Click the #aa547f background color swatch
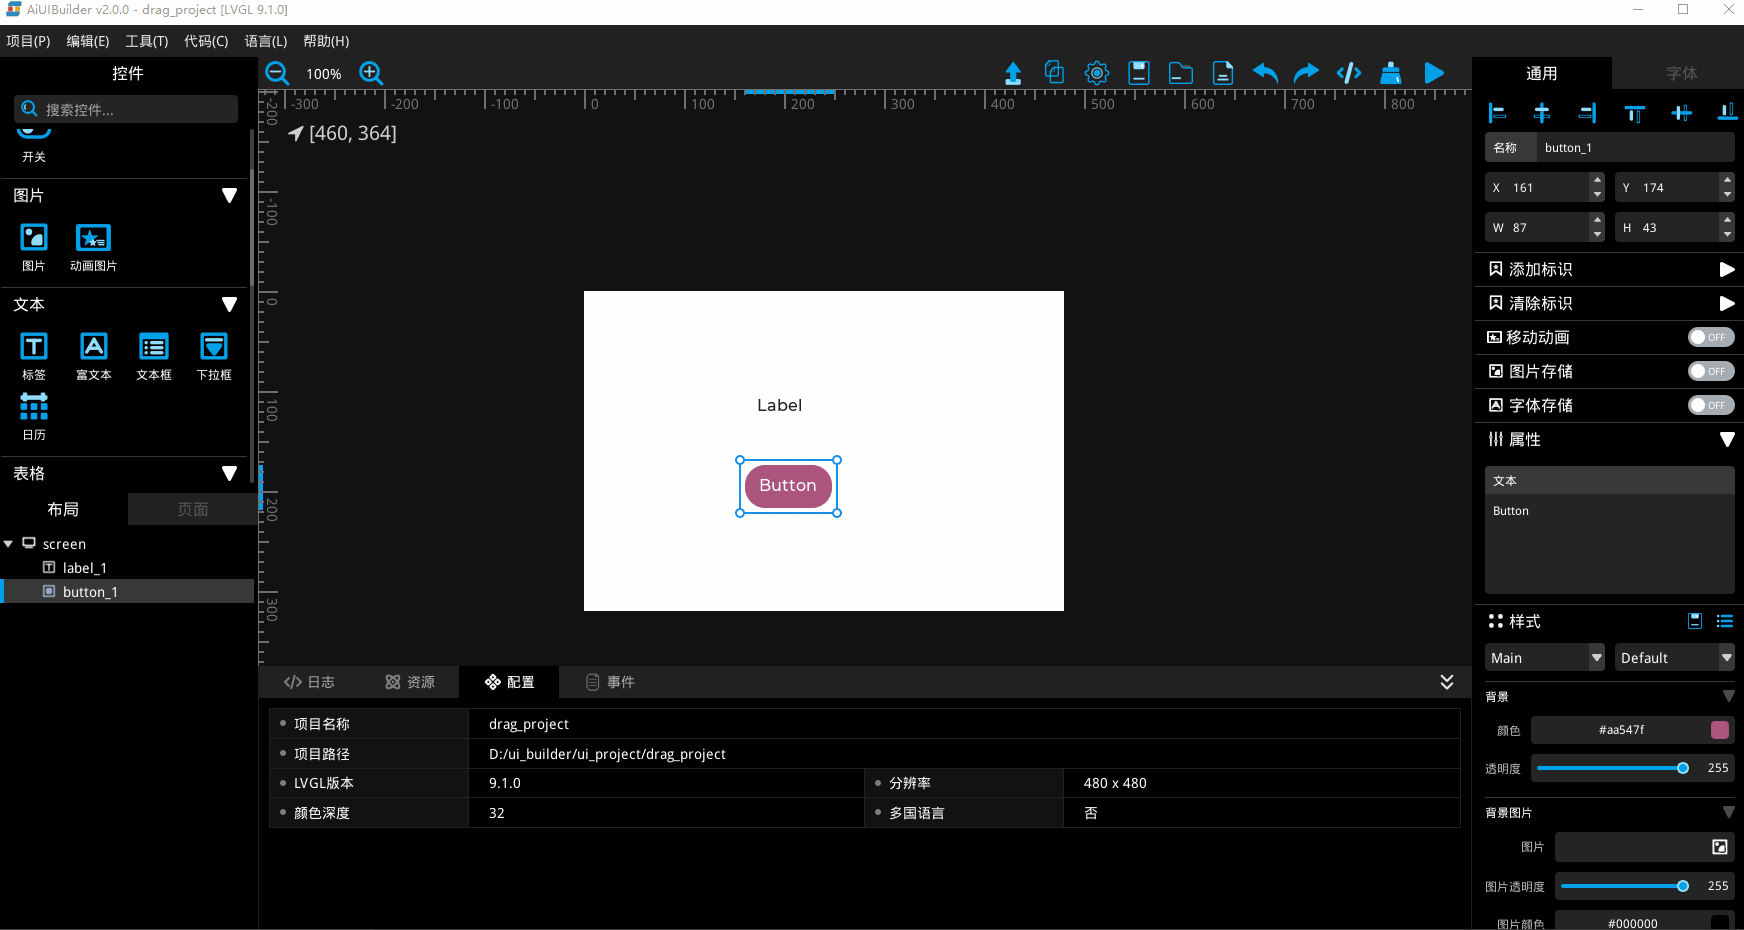This screenshot has width=1744, height=930. click(1720, 730)
